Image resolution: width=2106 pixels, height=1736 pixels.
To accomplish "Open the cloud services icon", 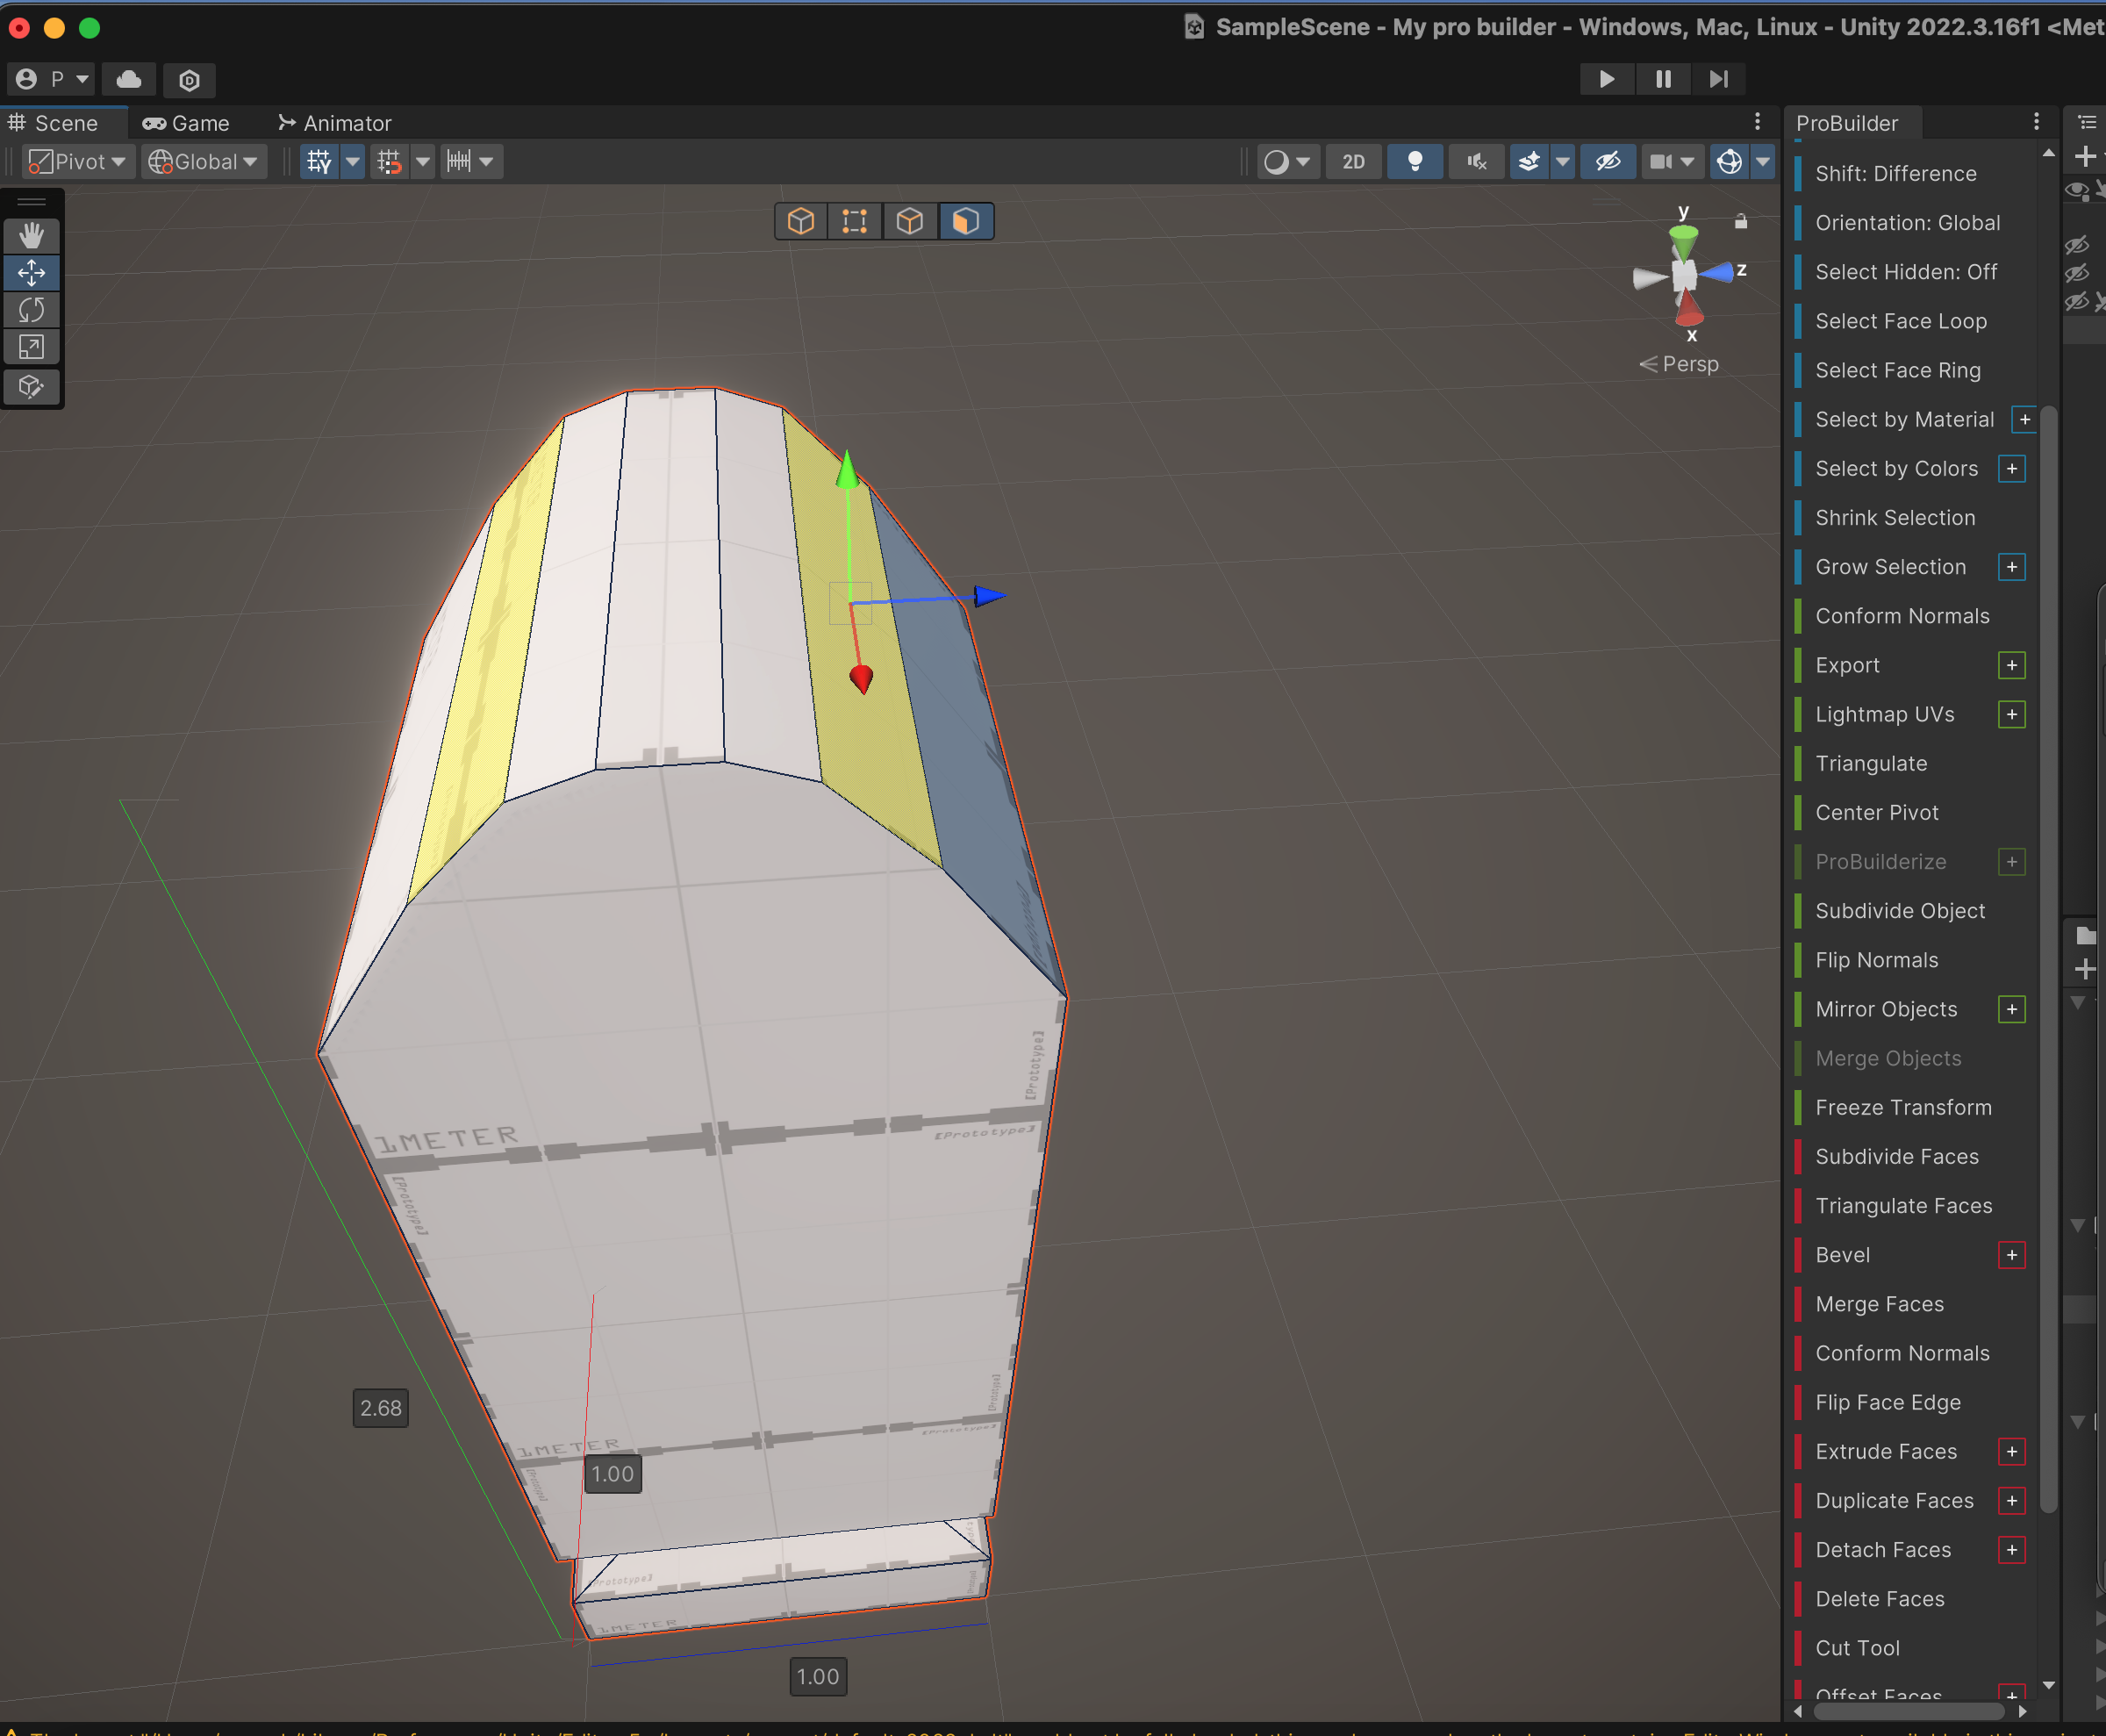I will (129, 79).
